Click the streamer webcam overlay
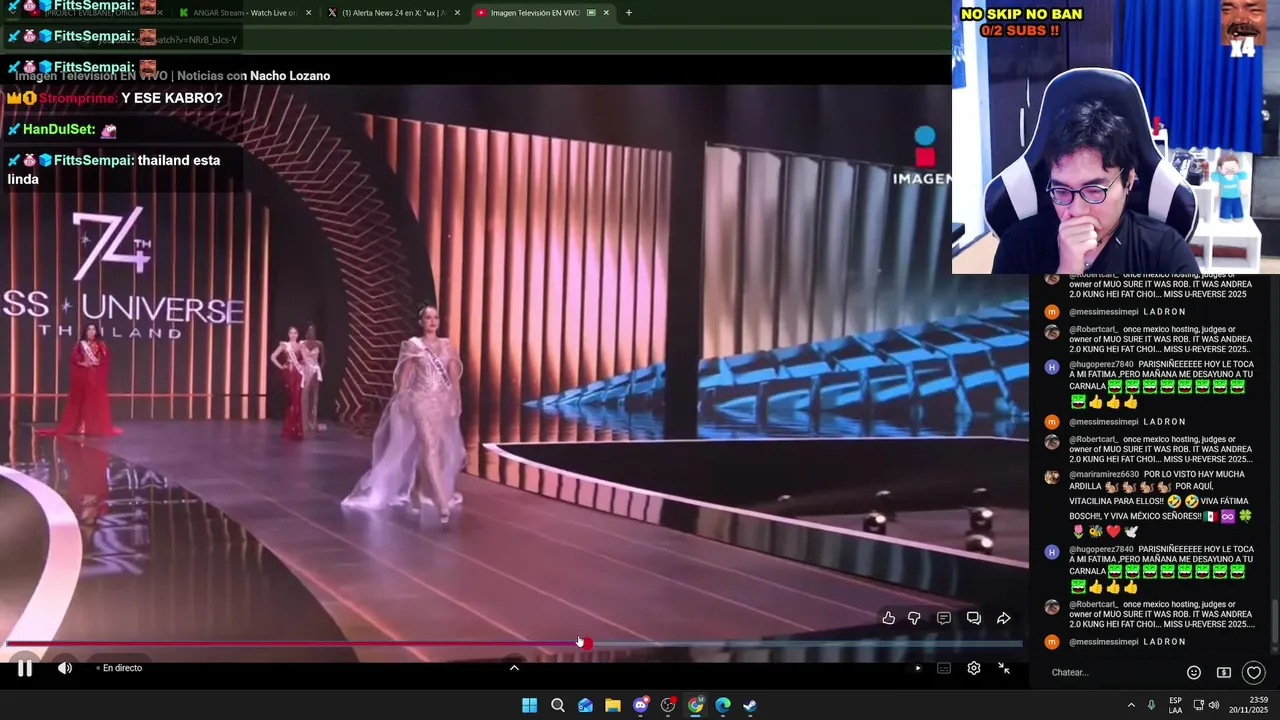Screen dimensions: 1280x720 pyautogui.click(x=1115, y=136)
